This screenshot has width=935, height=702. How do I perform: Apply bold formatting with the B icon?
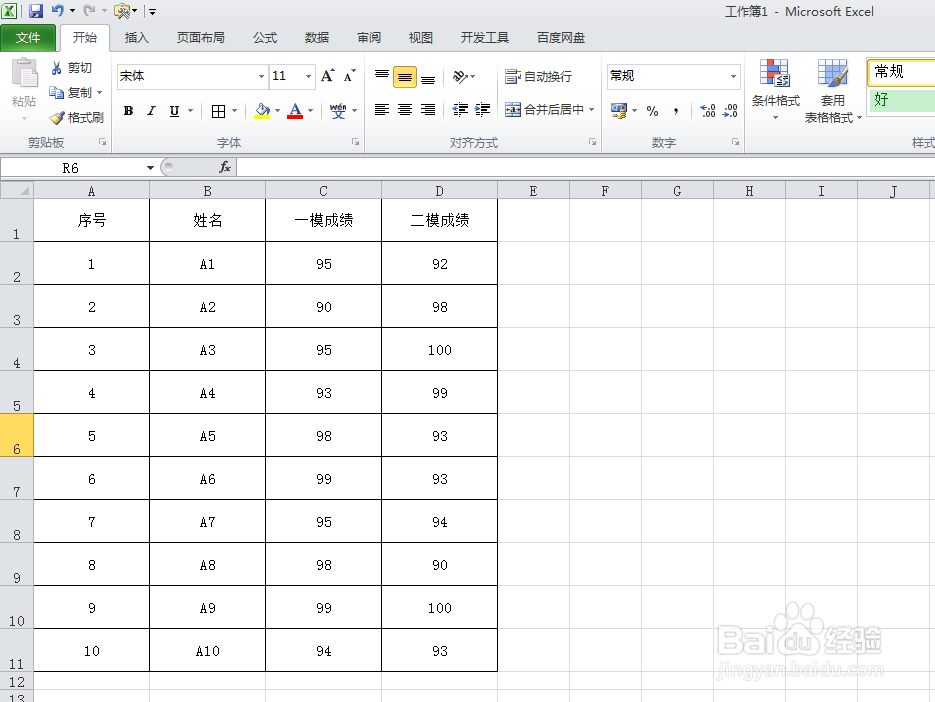[x=127, y=110]
